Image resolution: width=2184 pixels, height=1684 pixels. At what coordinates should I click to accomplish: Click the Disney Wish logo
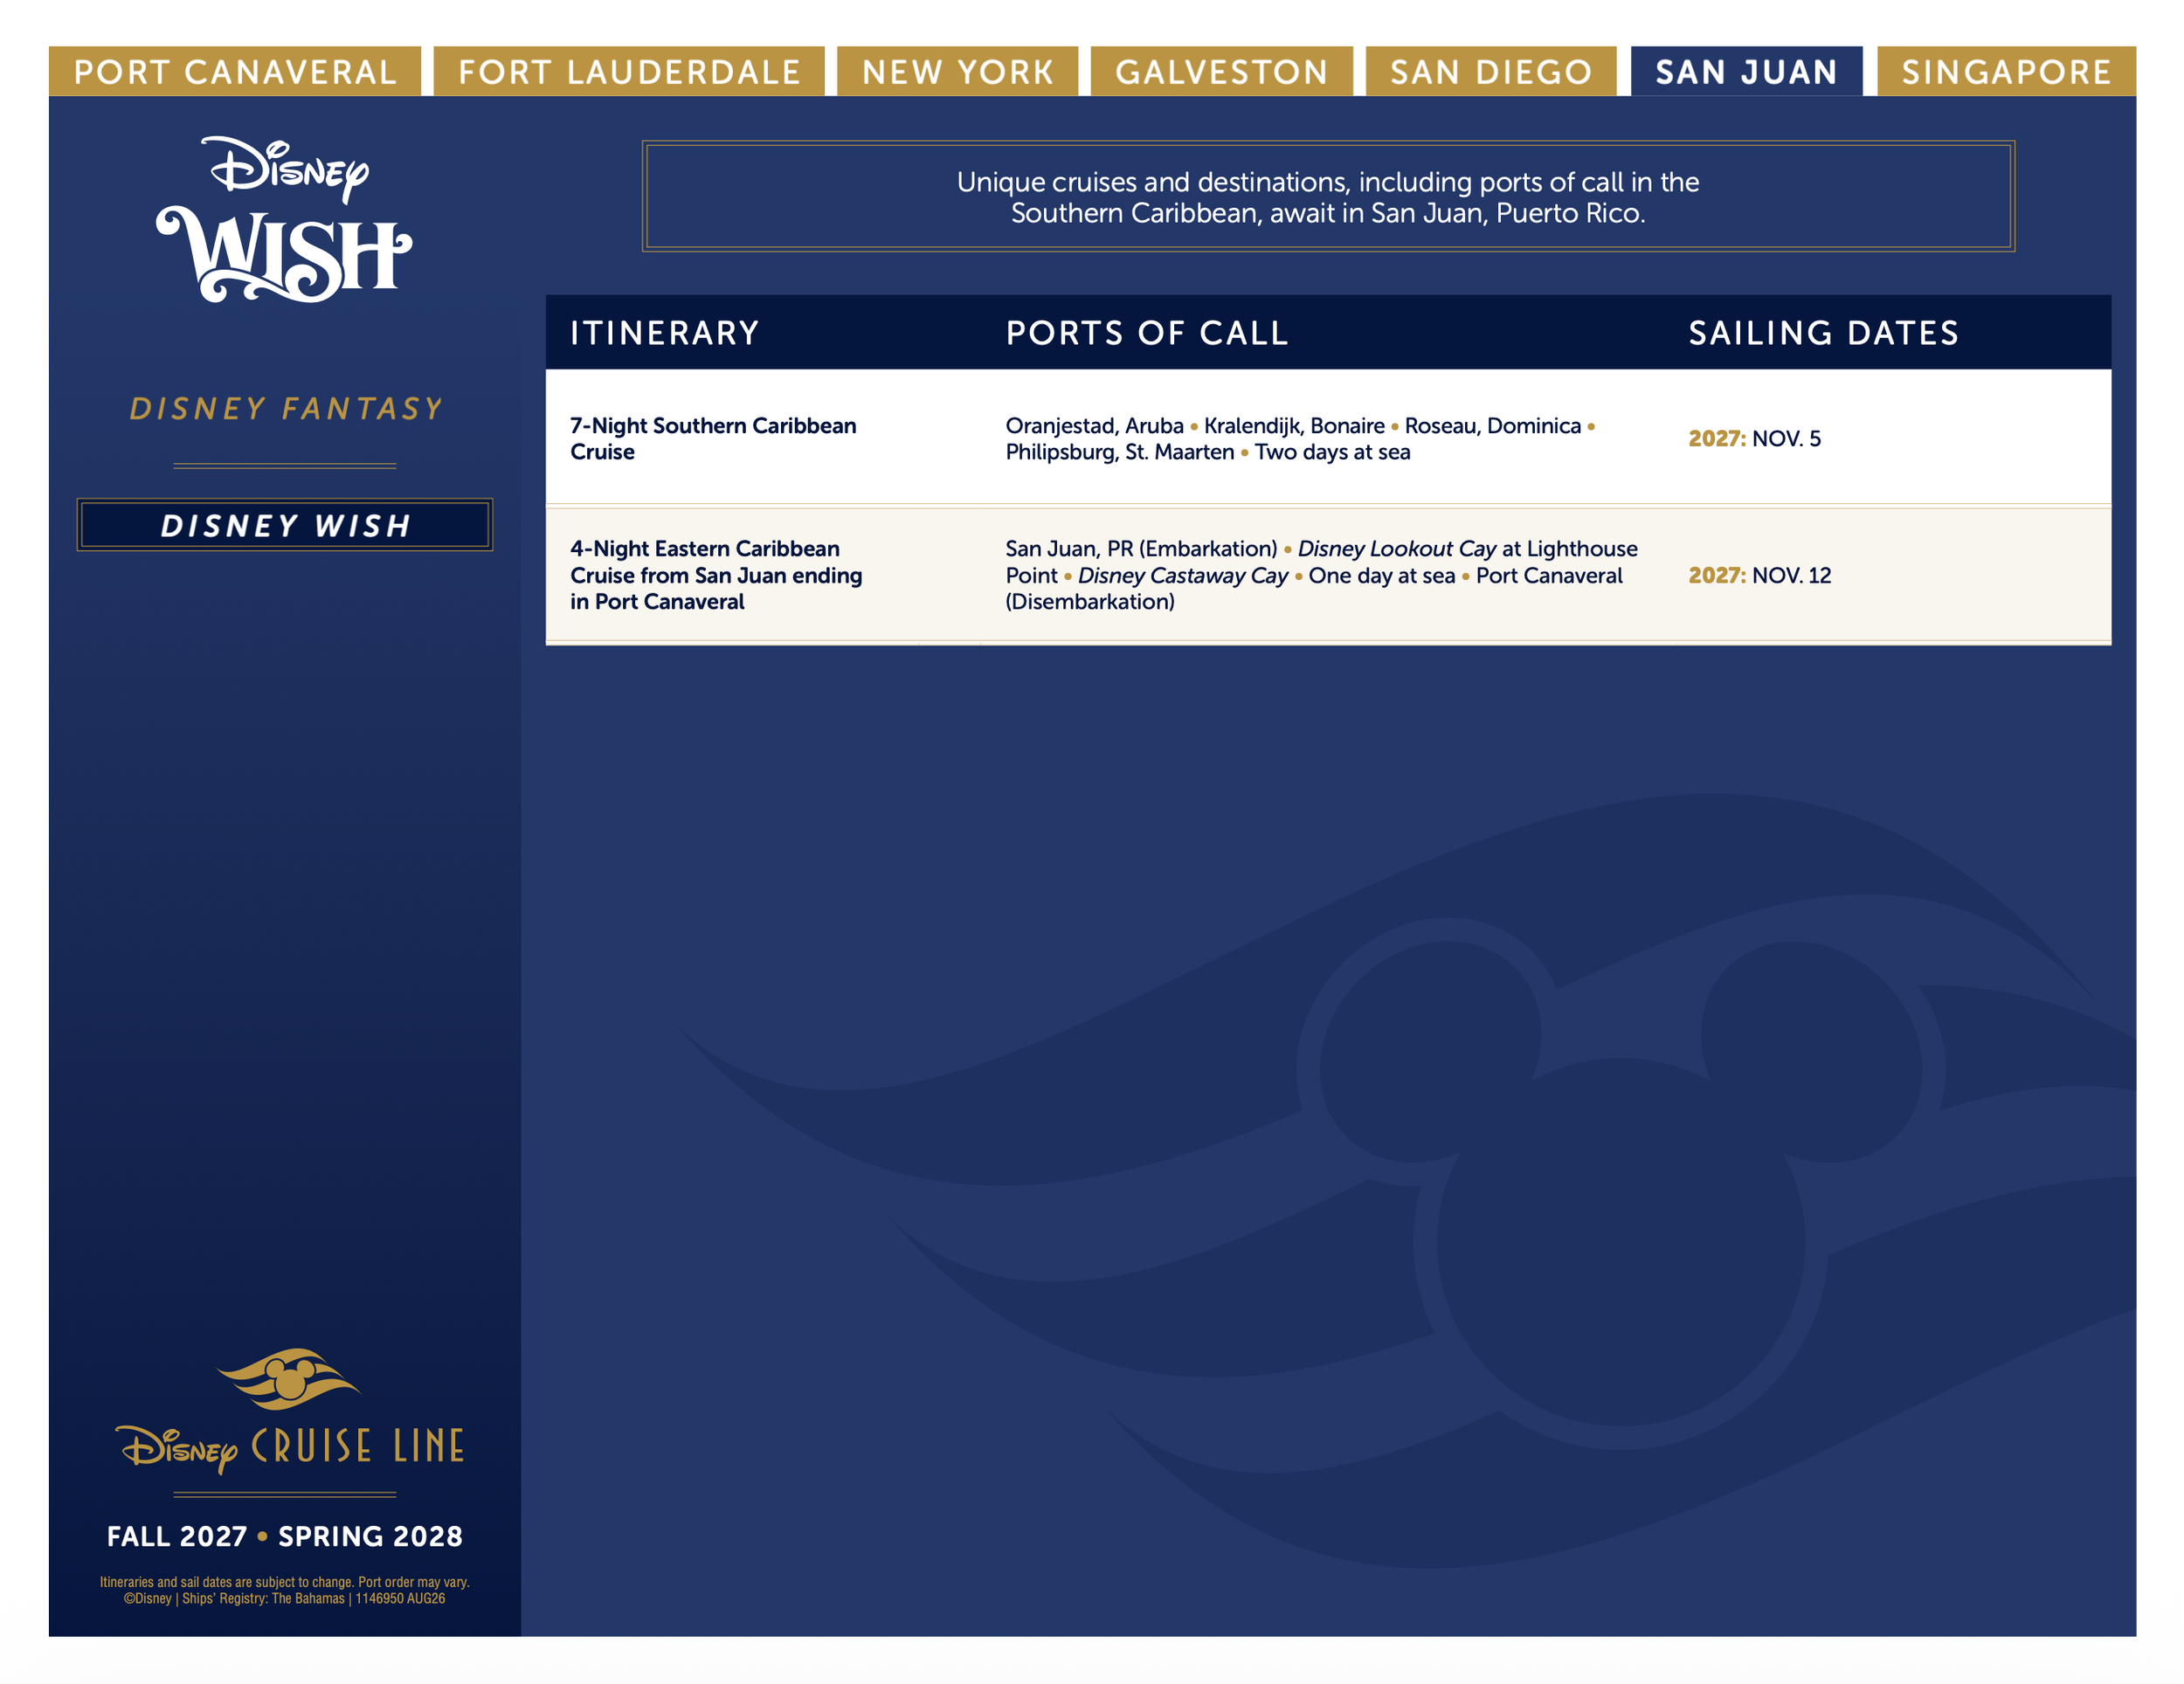pos(284,219)
